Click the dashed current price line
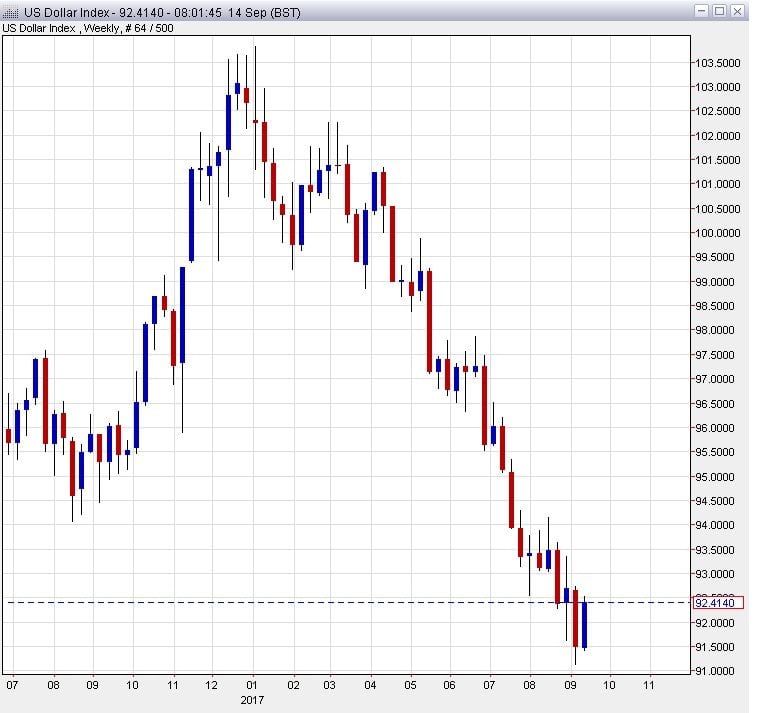Viewport: 763px width, 713px height. pos(300,602)
